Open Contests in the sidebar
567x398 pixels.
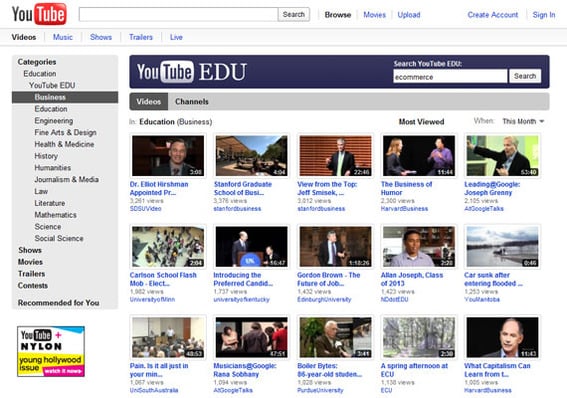pyautogui.click(x=33, y=286)
